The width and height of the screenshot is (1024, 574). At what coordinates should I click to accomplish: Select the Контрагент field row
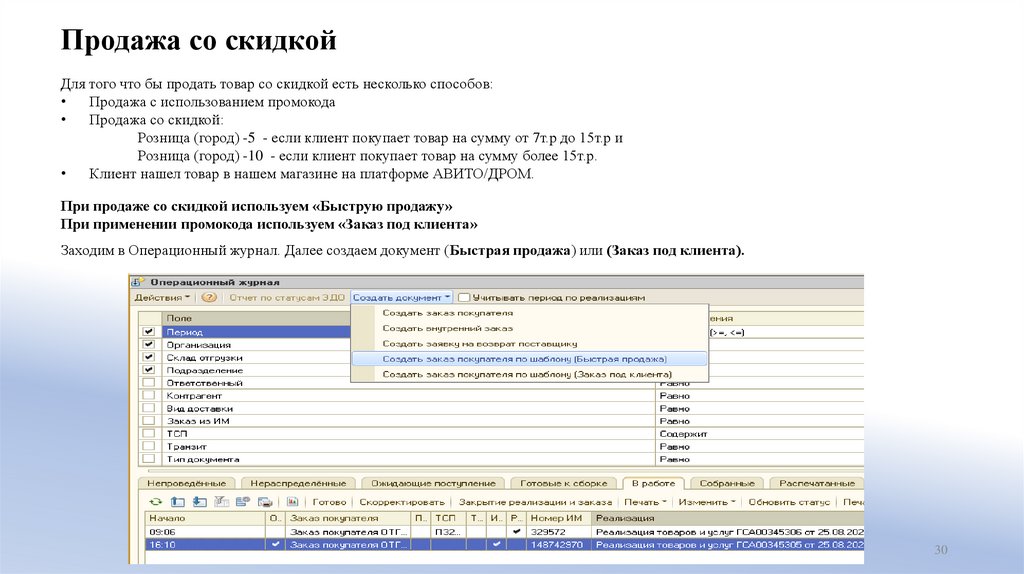coord(408,396)
